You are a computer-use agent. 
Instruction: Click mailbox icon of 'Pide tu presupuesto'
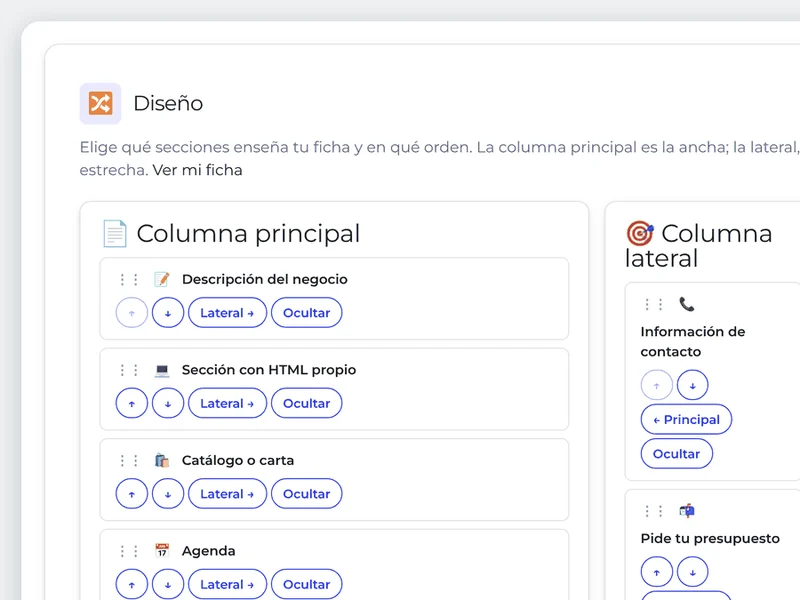tap(687, 511)
